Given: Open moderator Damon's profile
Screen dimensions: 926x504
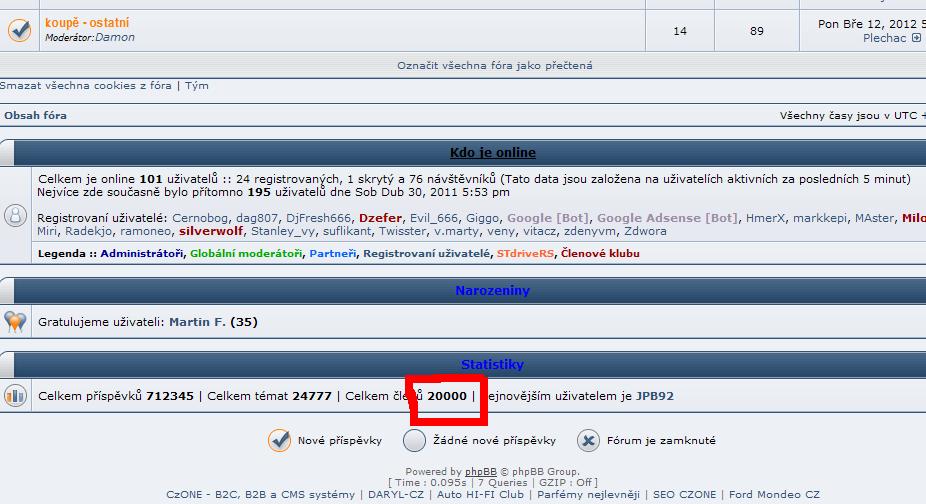Looking at the screenshot, I should (114, 37).
